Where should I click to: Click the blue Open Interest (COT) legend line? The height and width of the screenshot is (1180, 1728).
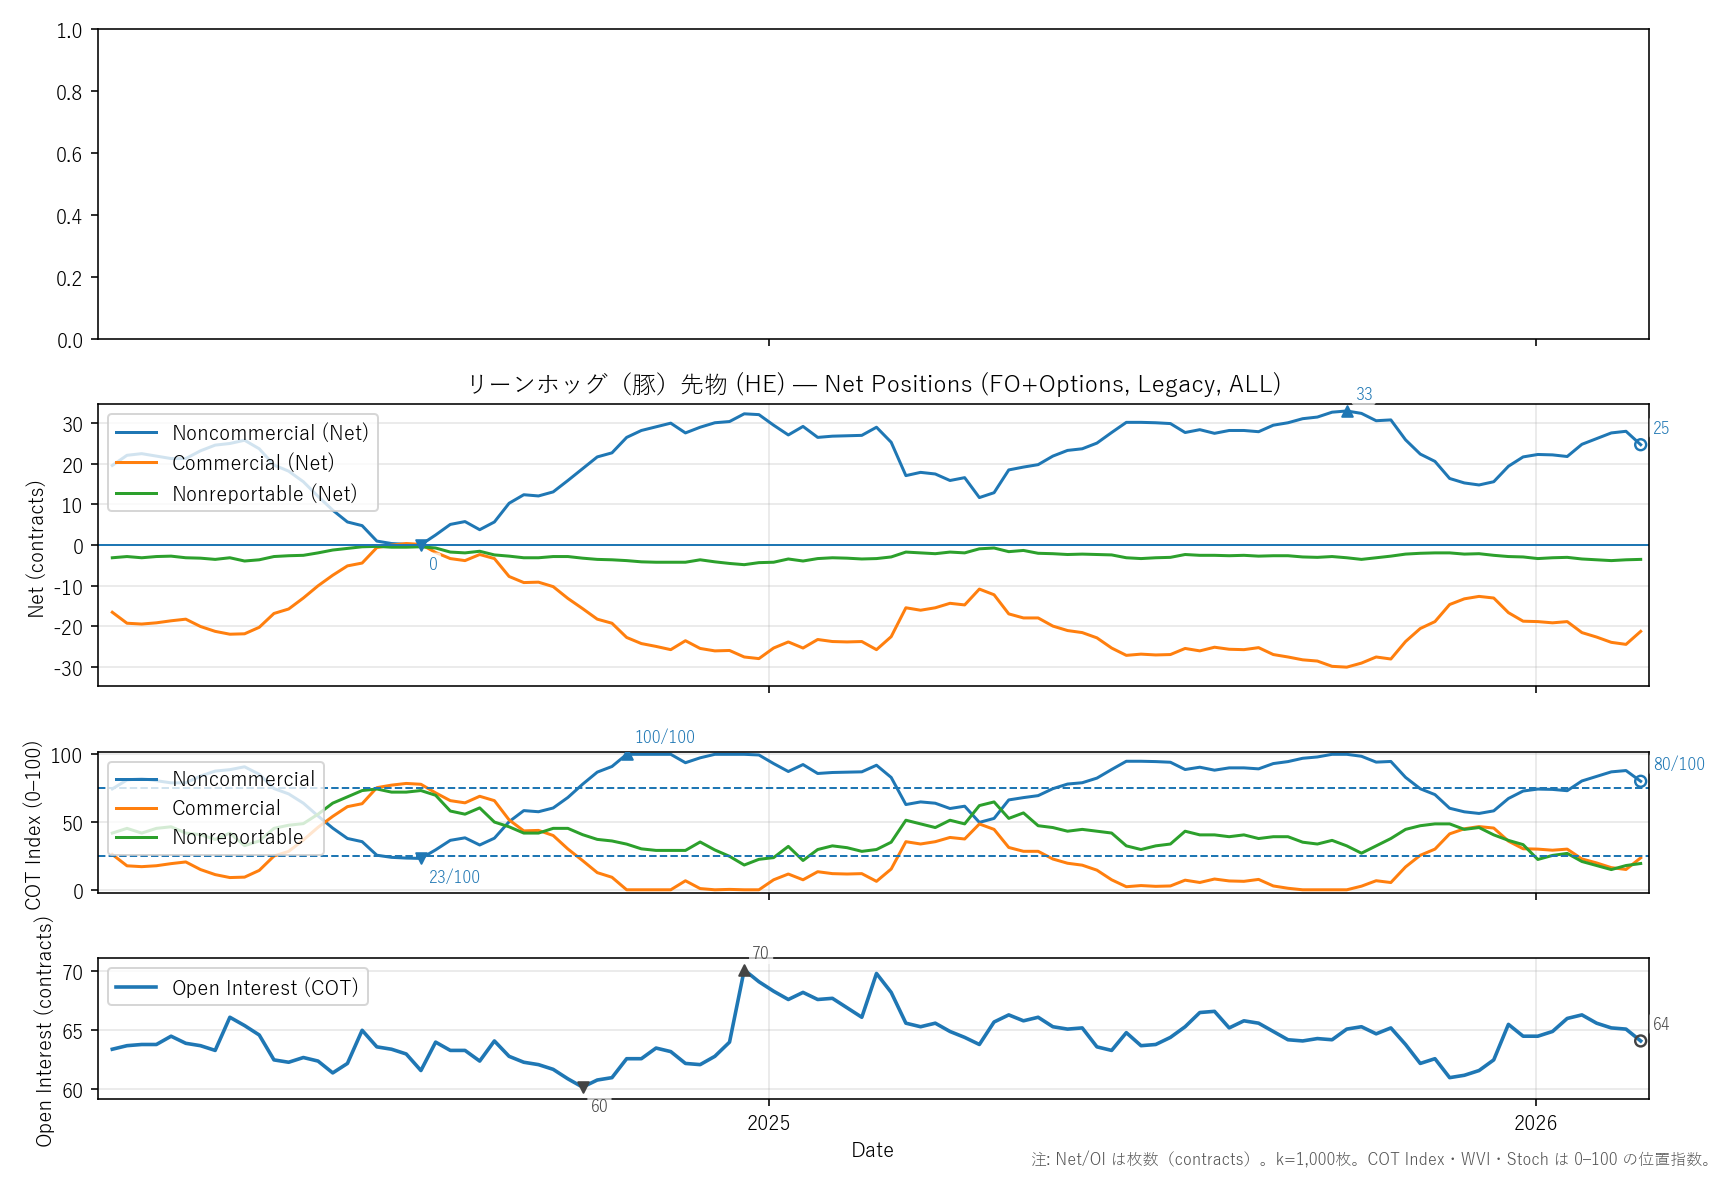click(137, 988)
